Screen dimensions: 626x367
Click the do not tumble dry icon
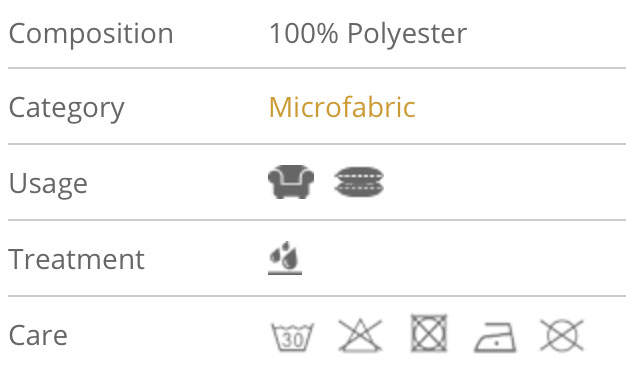point(429,333)
